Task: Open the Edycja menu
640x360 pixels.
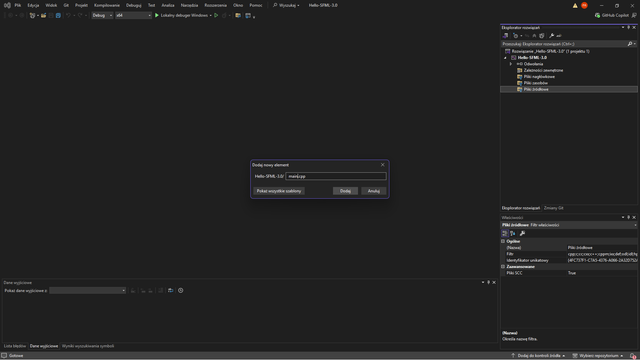Action: click(33, 5)
